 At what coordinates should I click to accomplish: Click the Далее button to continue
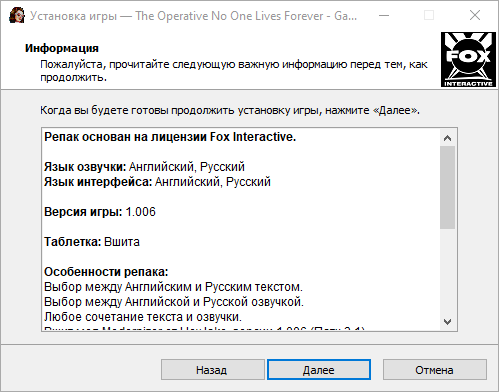(319, 370)
